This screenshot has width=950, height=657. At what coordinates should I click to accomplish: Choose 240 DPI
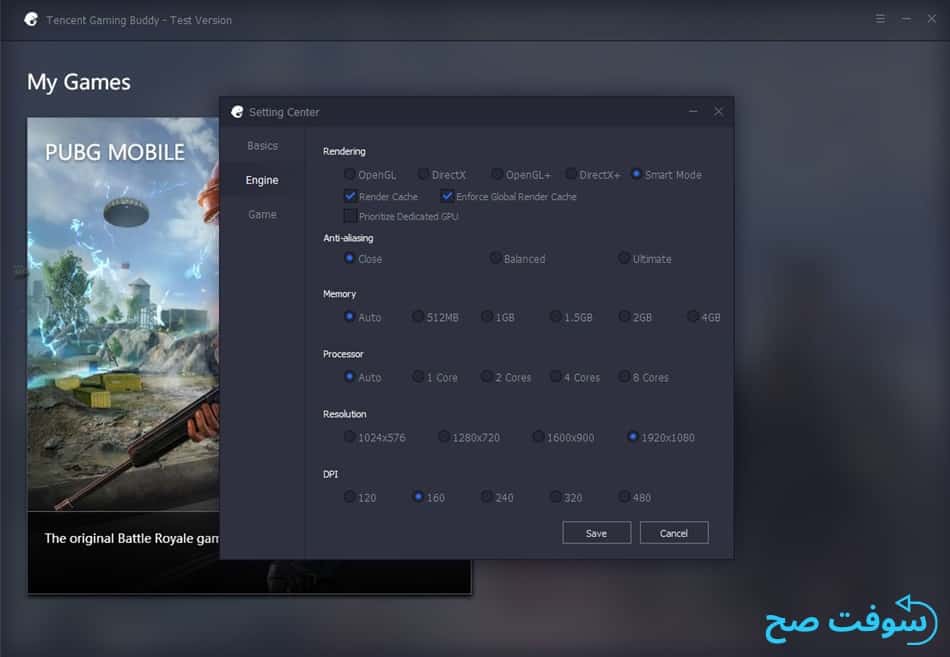tap(487, 496)
